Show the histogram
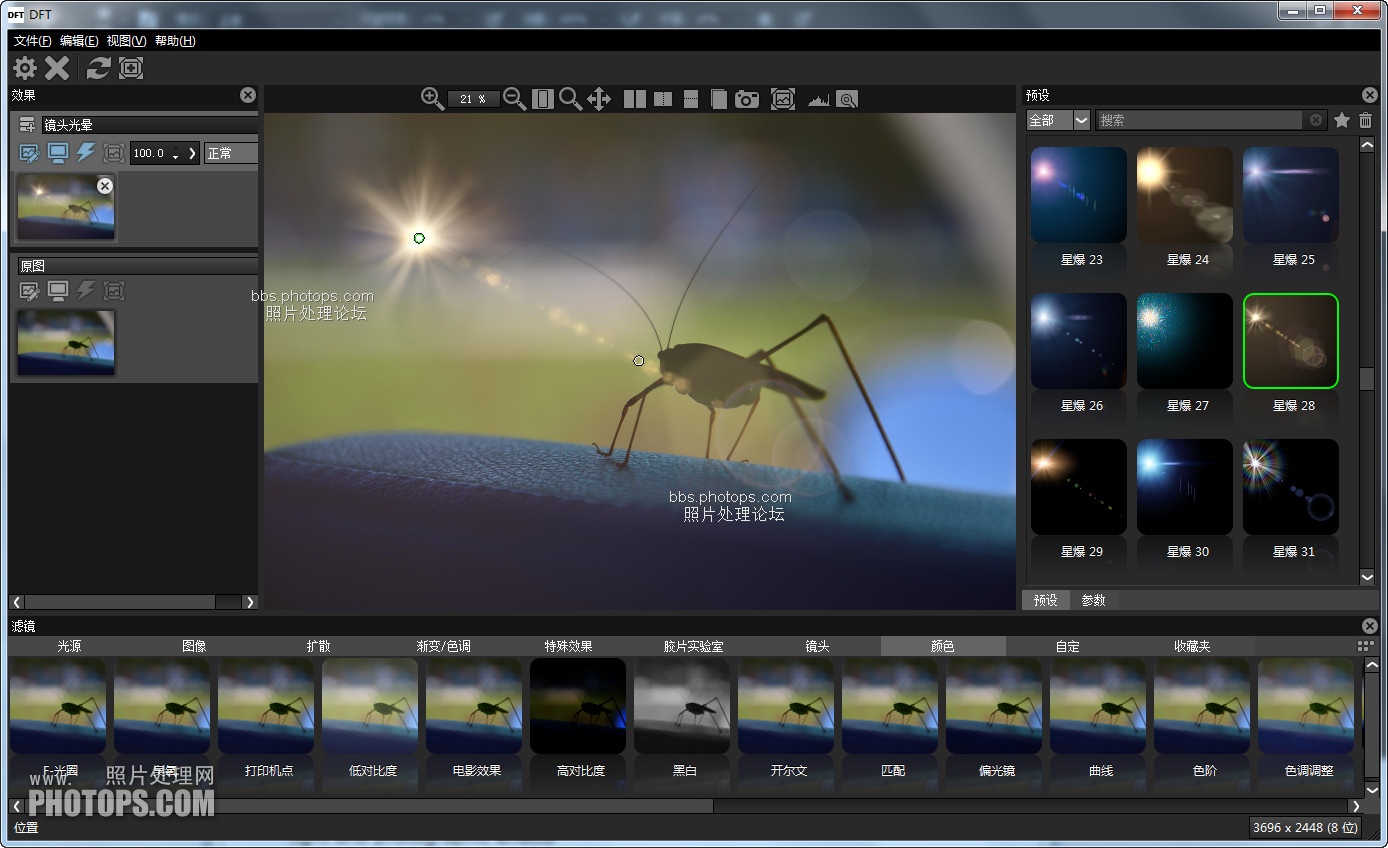The width and height of the screenshot is (1388, 848). coord(819,100)
